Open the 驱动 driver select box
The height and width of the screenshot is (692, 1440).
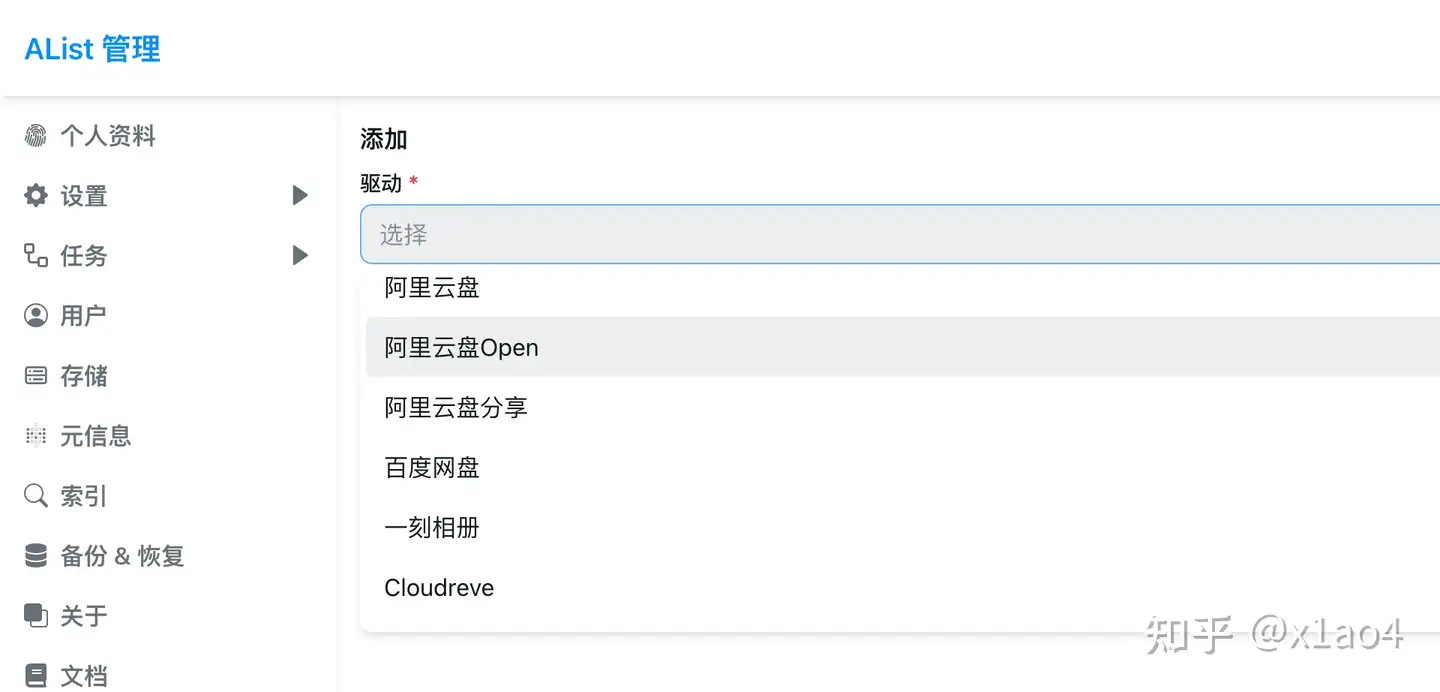pyautogui.click(x=900, y=235)
